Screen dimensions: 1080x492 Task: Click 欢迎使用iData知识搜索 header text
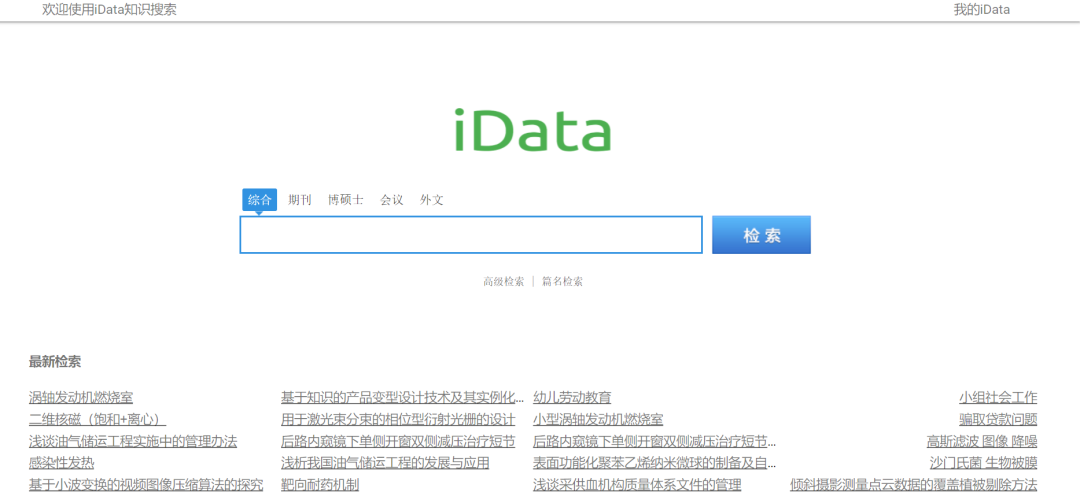coord(110,10)
